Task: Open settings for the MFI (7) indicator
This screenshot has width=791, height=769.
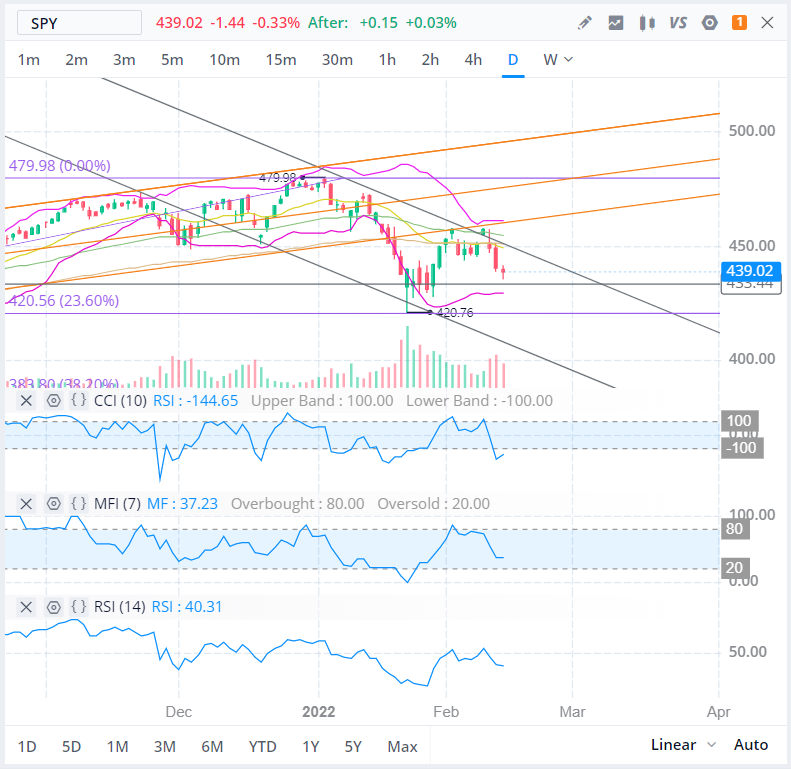Action: pos(53,504)
